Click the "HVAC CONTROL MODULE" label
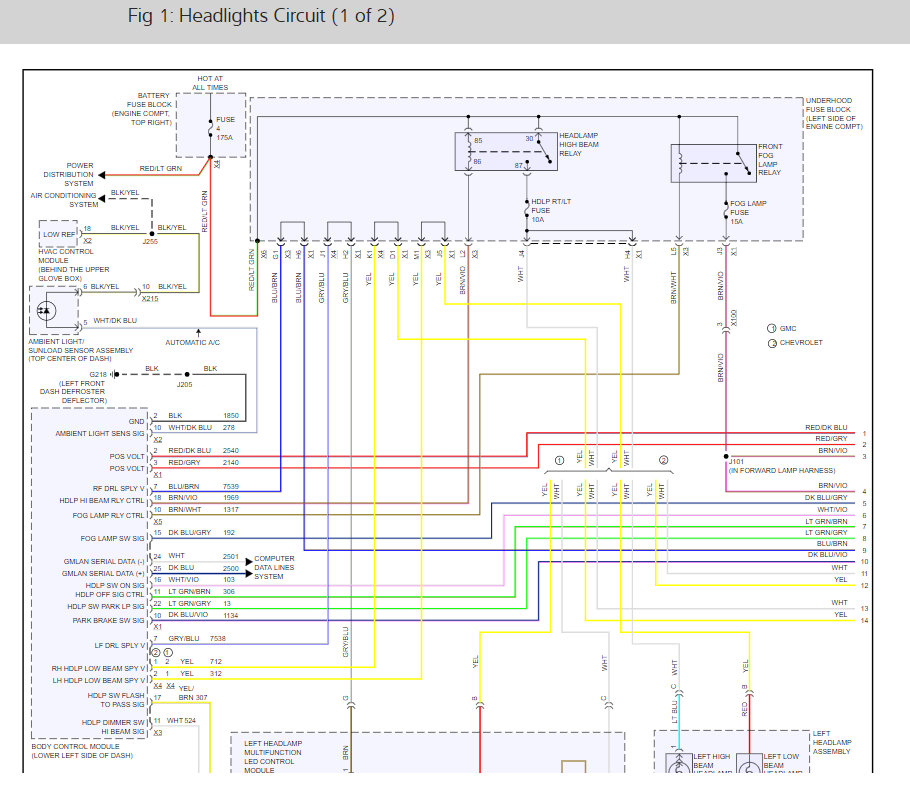This screenshot has height=803, width=910. 66,256
